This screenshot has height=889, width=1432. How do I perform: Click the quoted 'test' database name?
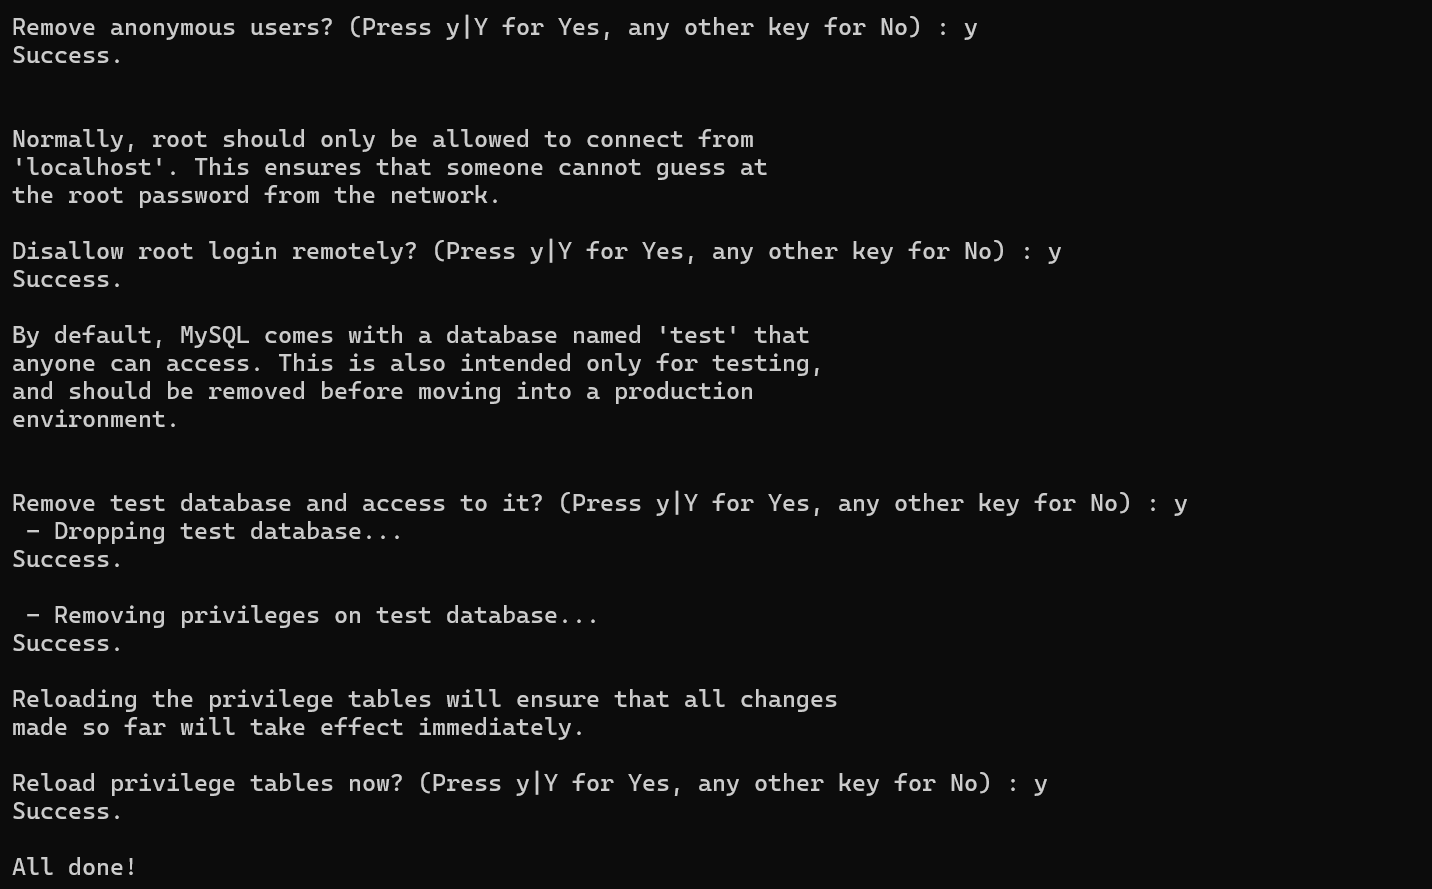coord(696,335)
